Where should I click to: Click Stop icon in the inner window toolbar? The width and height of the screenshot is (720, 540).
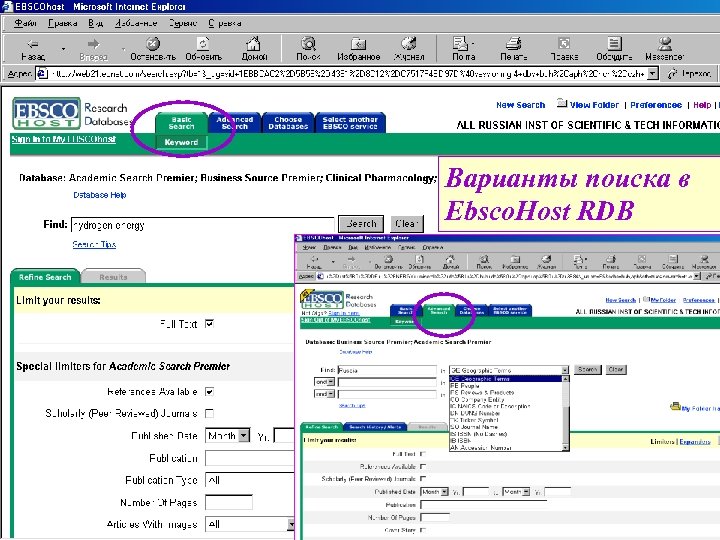pyautogui.click(x=388, y=260)
